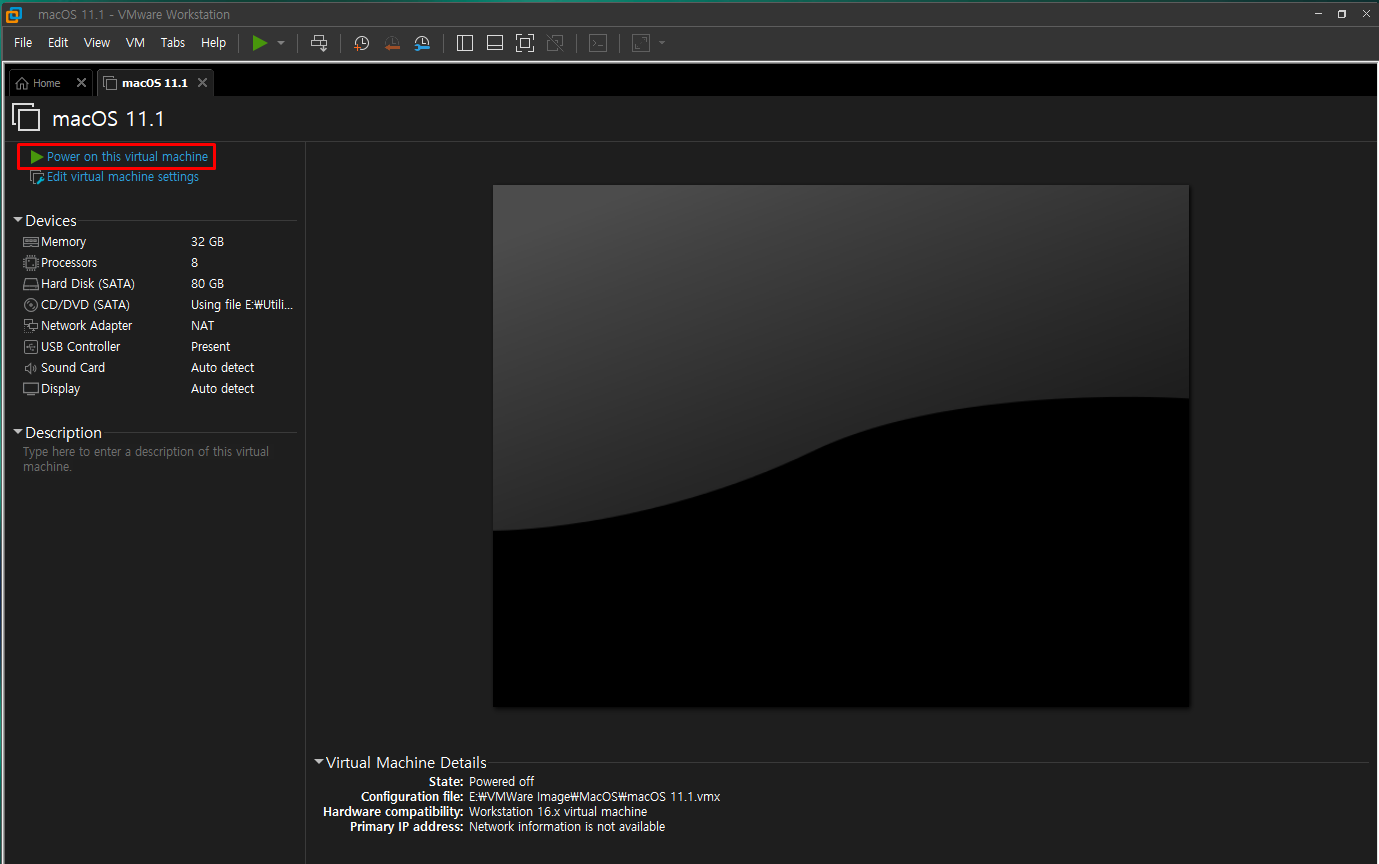Click the macOS 11.1 VM header icon
The image size is (1379, 864).
click(x=27, y=118)
